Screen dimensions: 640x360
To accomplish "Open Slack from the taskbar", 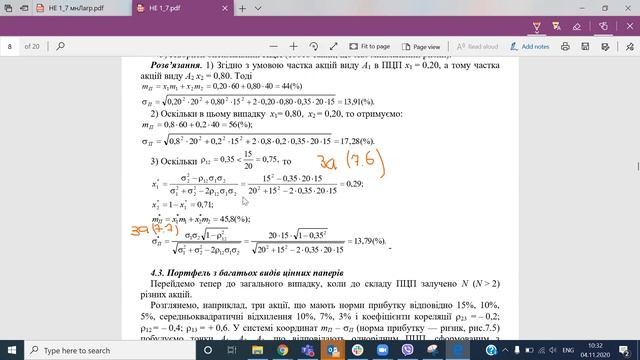I will click(x=358, y=350).
